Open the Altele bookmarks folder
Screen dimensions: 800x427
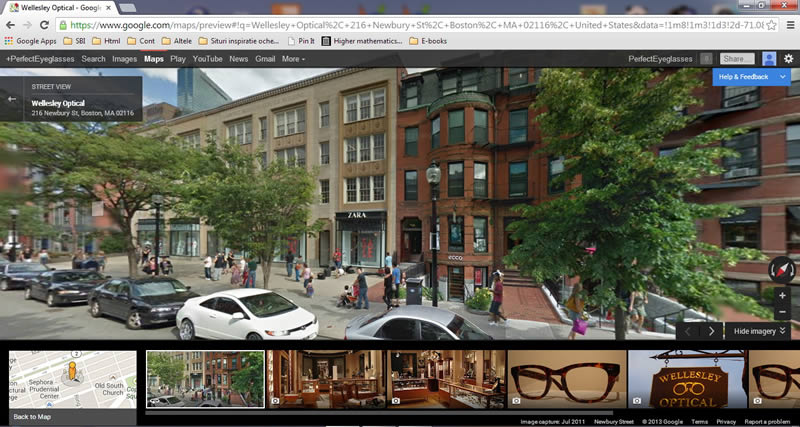(x=178, y=41)
